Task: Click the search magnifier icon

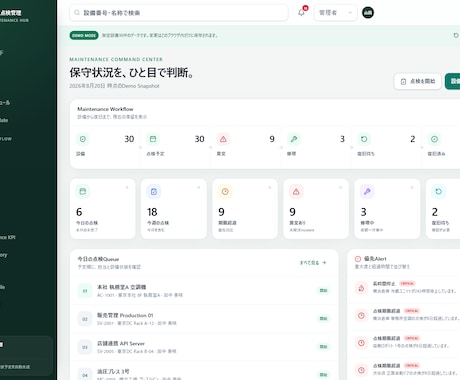Action: [77, 13]
